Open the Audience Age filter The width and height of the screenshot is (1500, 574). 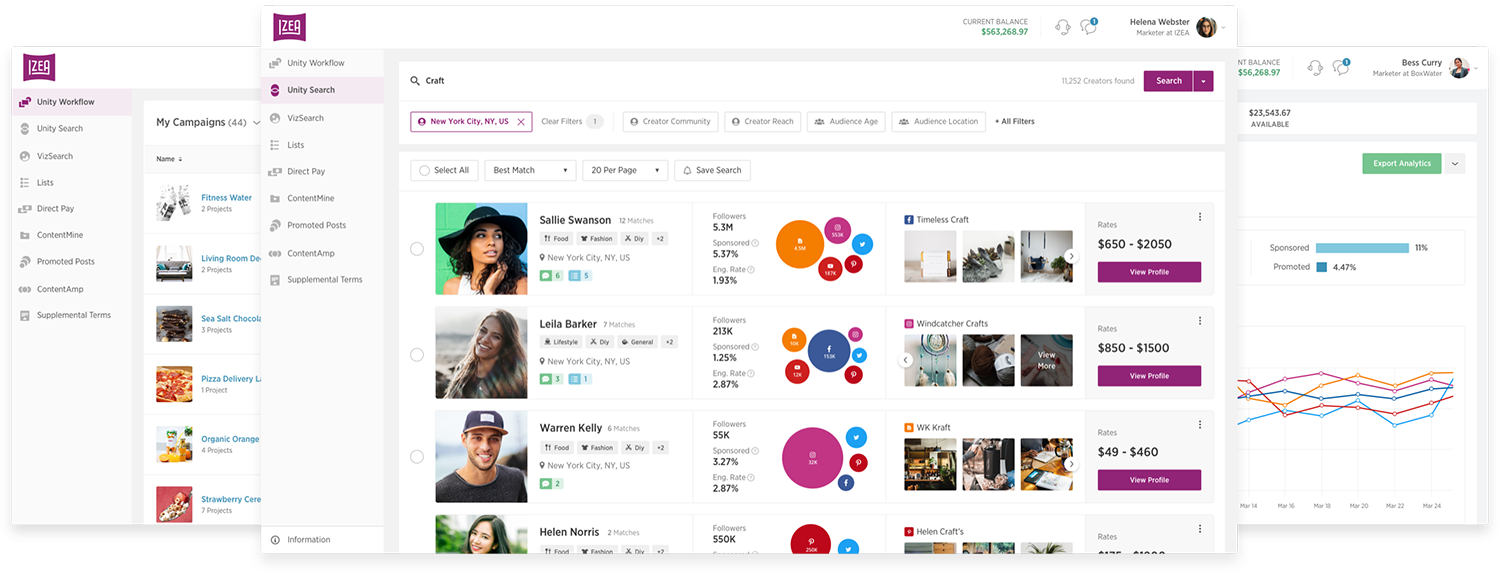846,122
